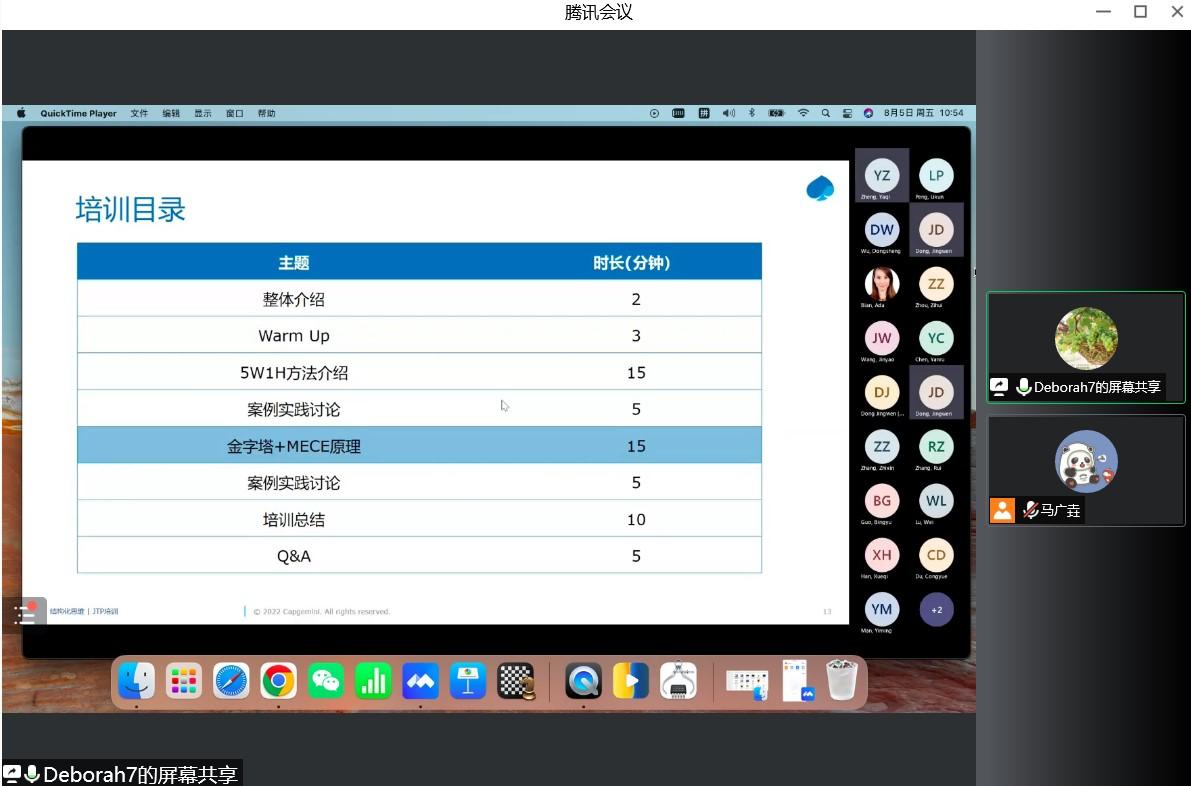Click the Spotlight search icon in the menu bar
The height and width of the screenshot is (786, 1191).
pyautogui.click(x=826, y=113)
